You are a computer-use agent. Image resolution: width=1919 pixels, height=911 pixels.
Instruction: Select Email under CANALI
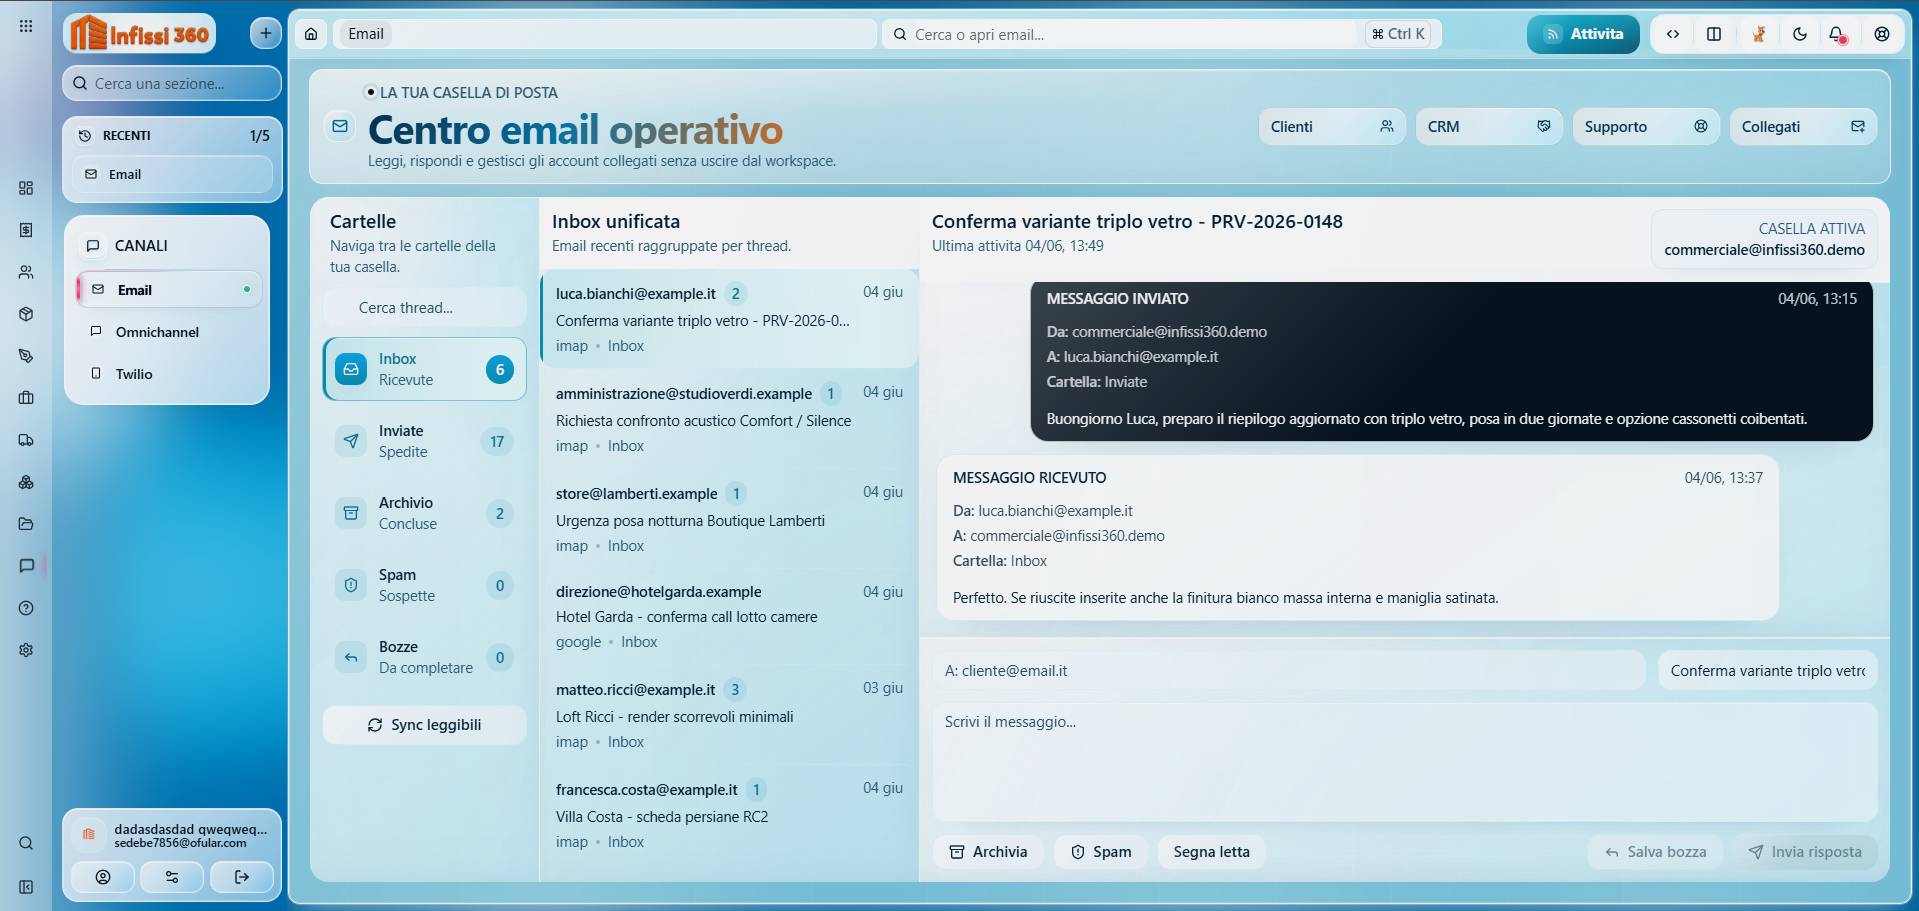coord(169,290)
